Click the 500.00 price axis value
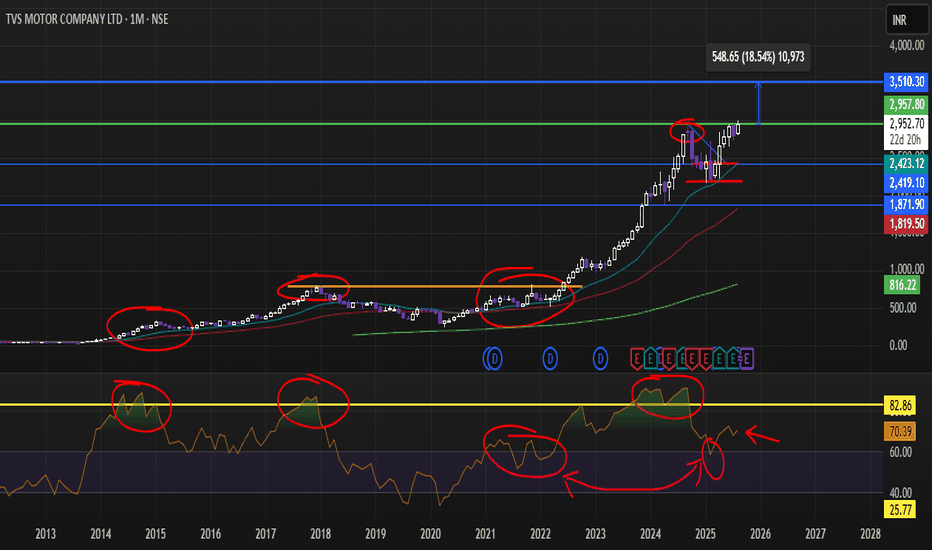The image size is (932, 550). [903, 307]
